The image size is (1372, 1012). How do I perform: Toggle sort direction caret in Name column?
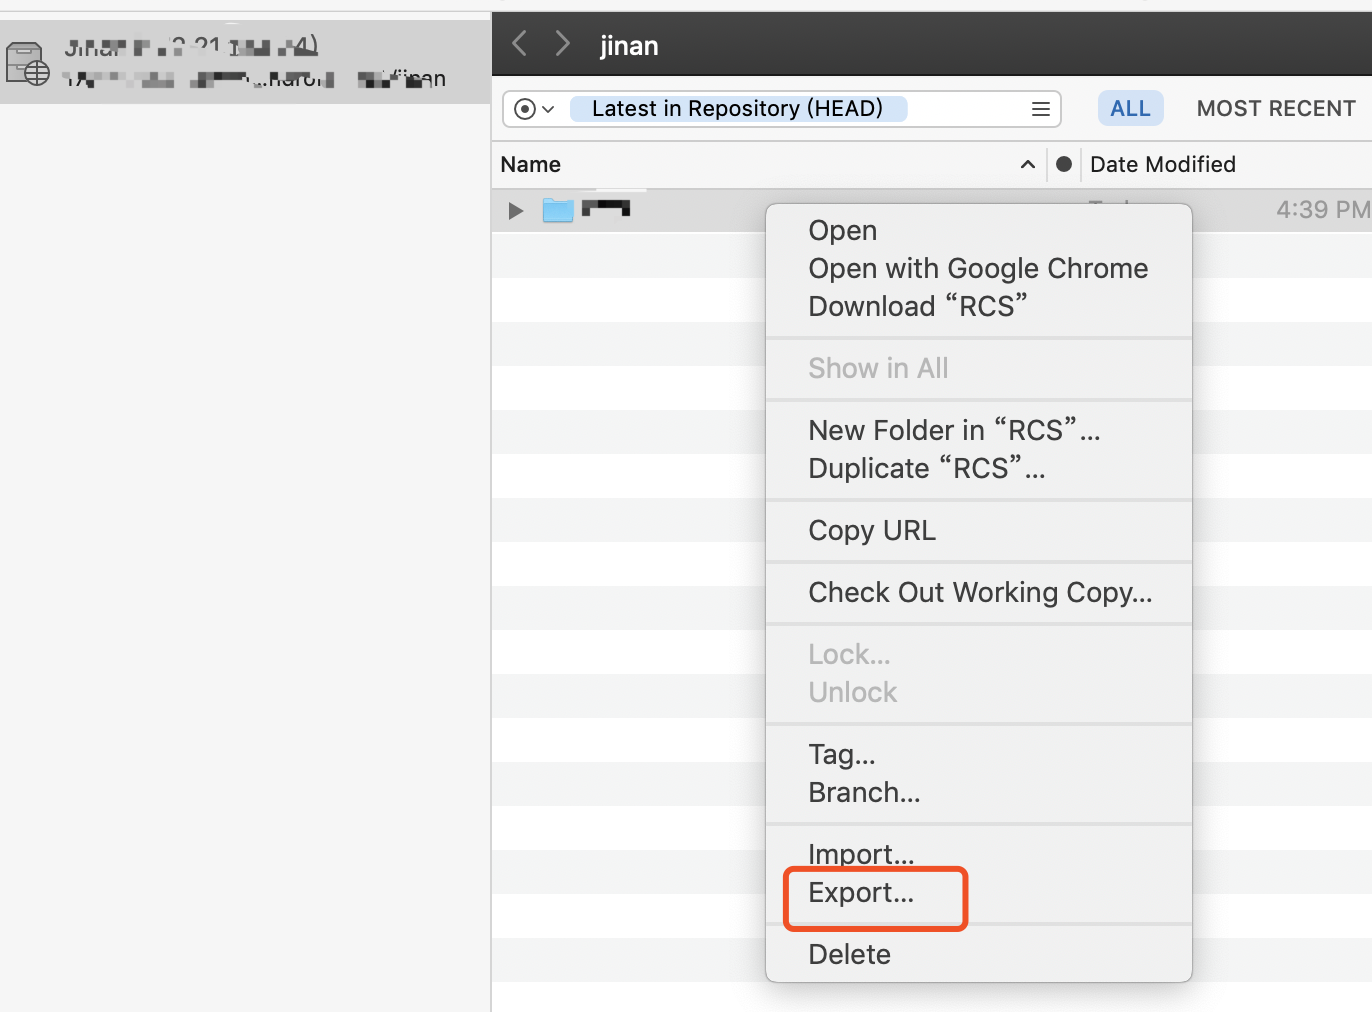[1027, 164]
